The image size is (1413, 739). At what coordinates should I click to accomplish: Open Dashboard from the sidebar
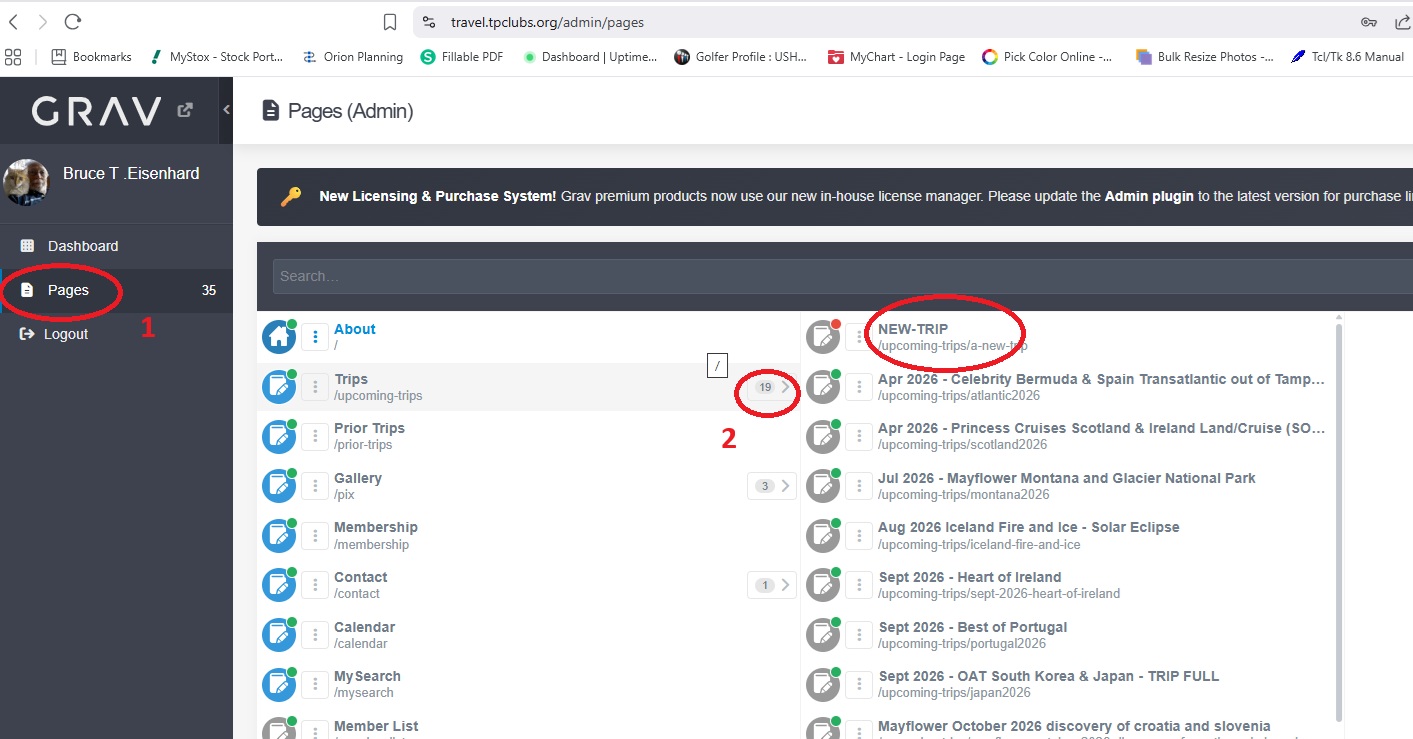point(83,246)
